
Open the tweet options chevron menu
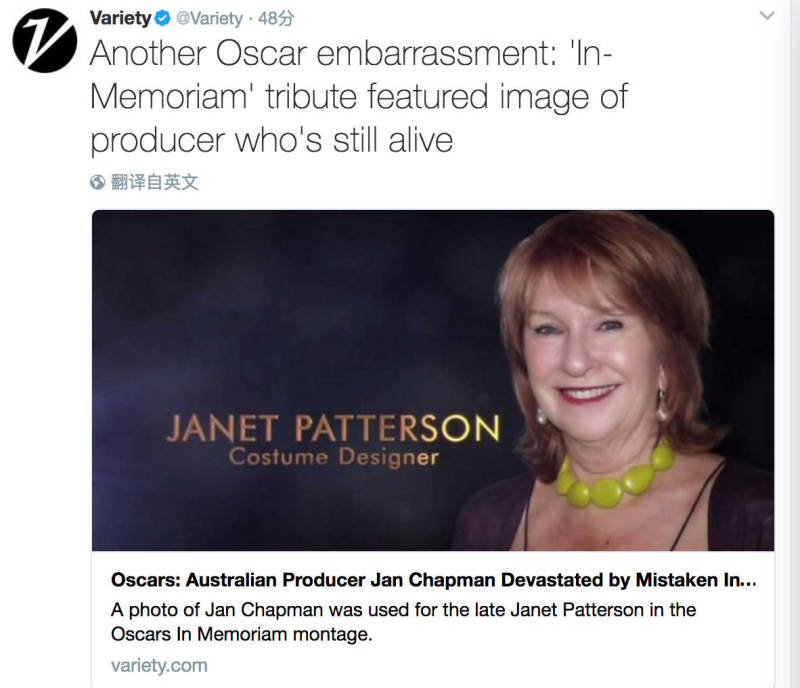767,17
